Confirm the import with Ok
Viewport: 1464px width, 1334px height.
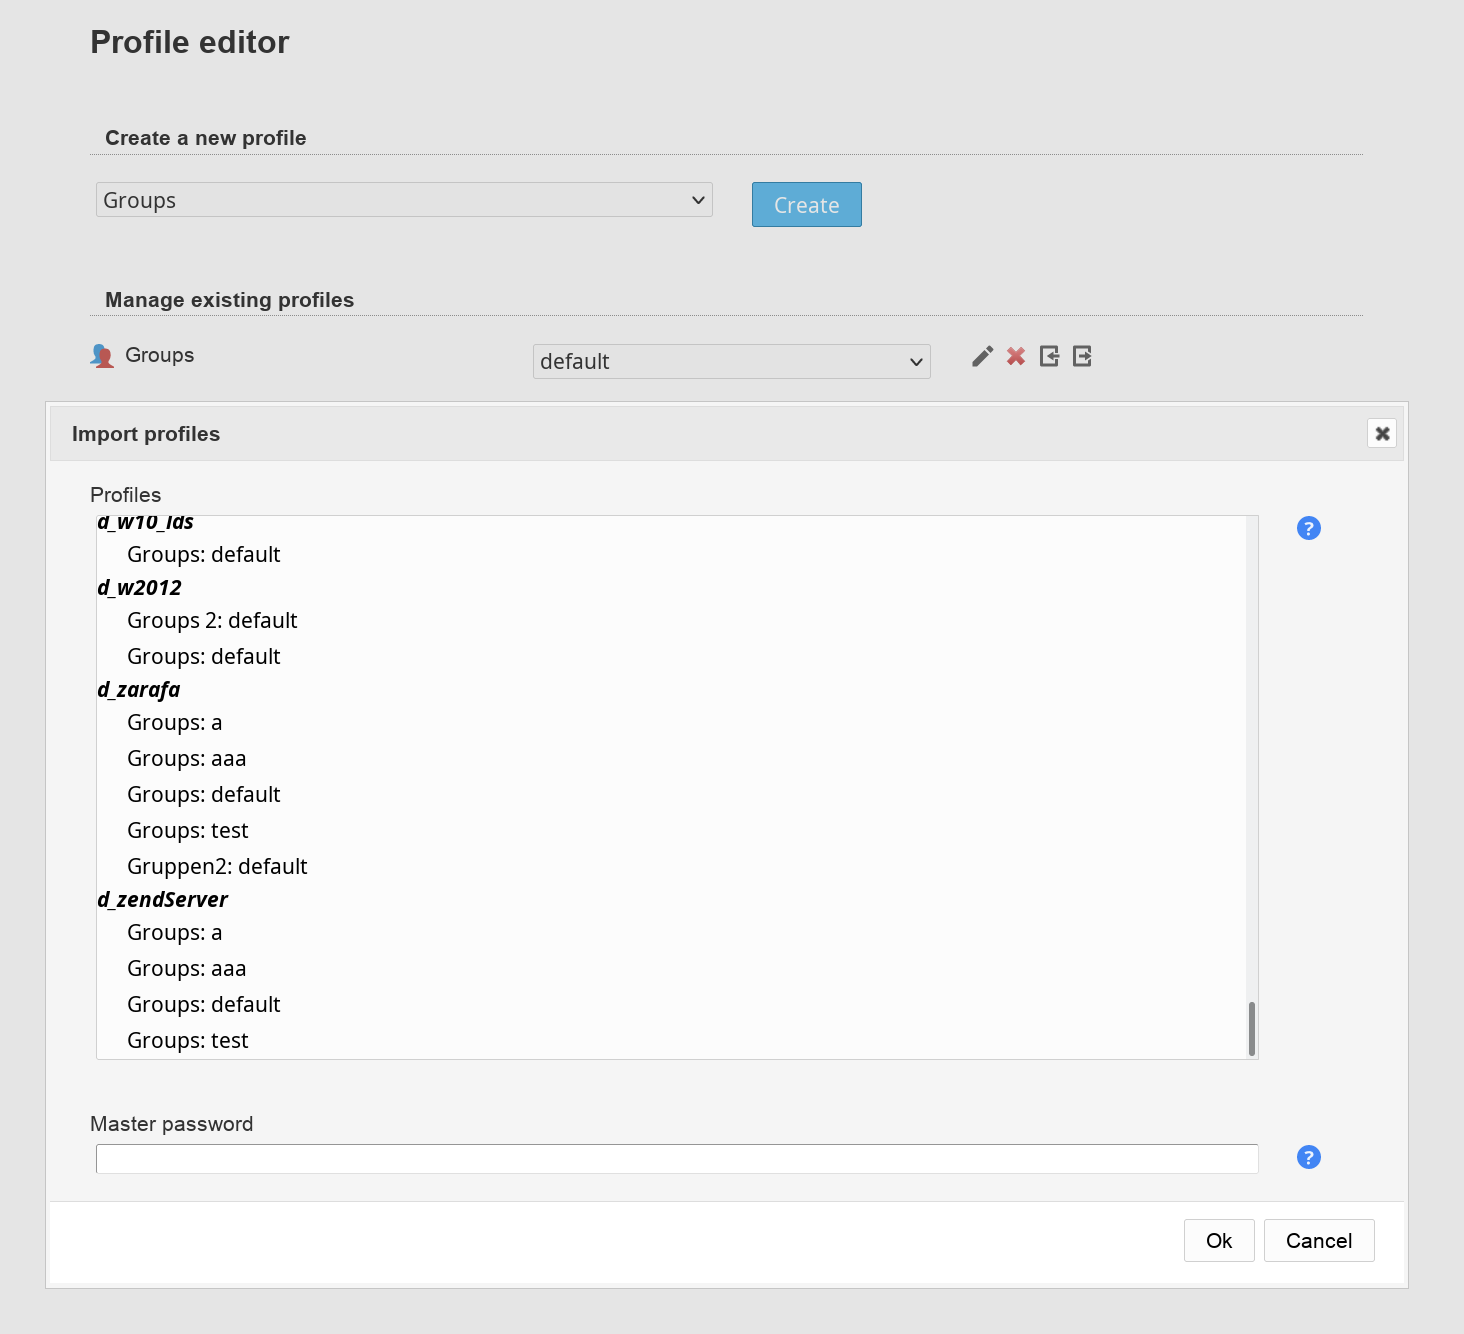[1218, 1240]
